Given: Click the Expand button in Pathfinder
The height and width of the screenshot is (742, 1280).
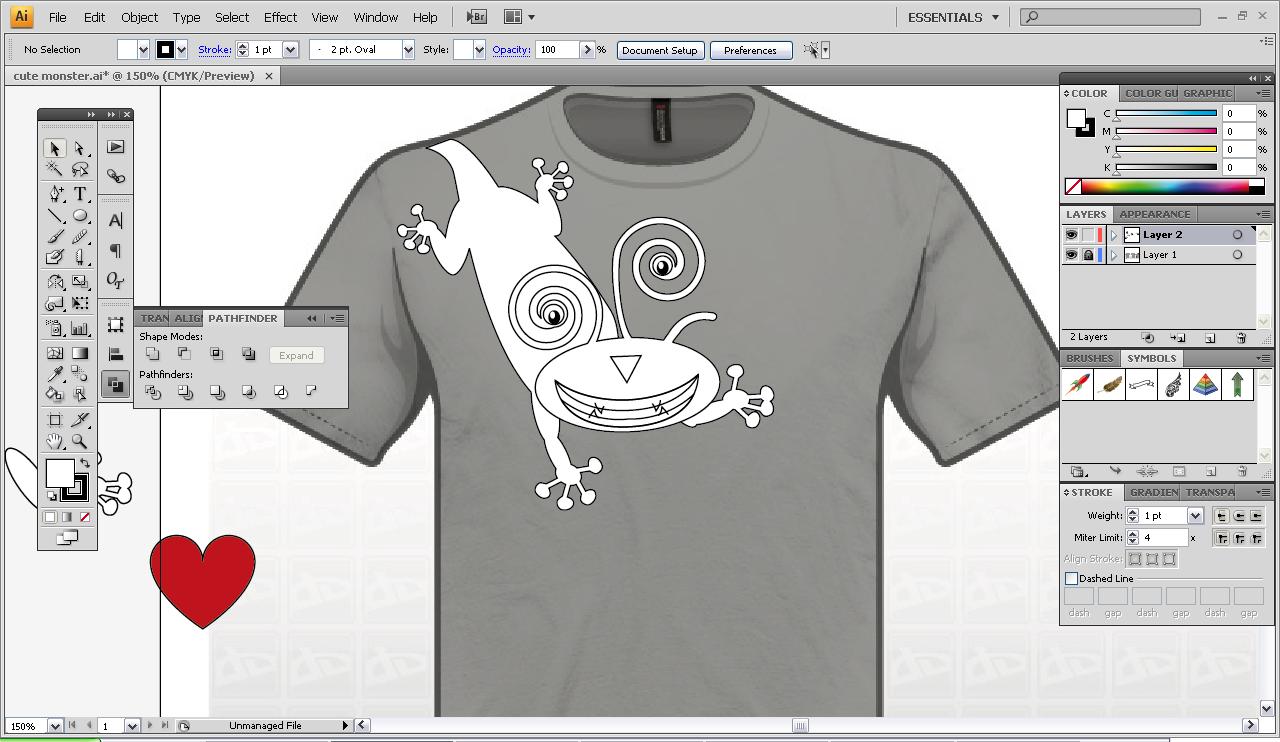Looking at the screenshot, I should (x=296, y=355).
